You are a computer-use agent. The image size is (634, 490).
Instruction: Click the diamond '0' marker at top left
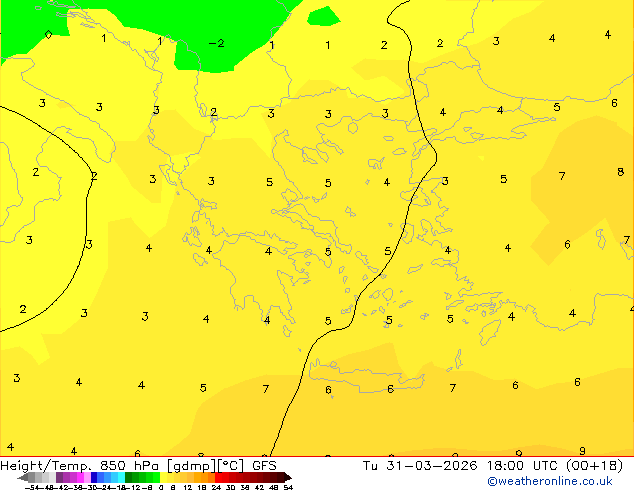[48, 34]
